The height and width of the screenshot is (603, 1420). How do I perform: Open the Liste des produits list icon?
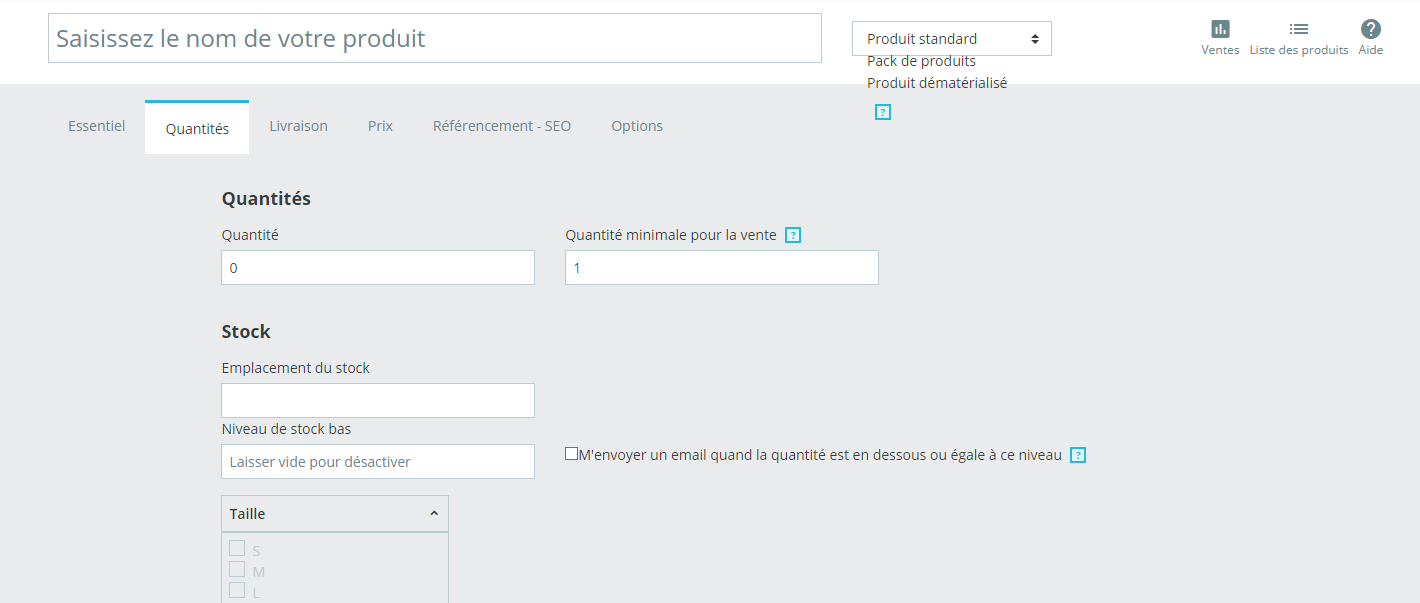point(1298,29)
